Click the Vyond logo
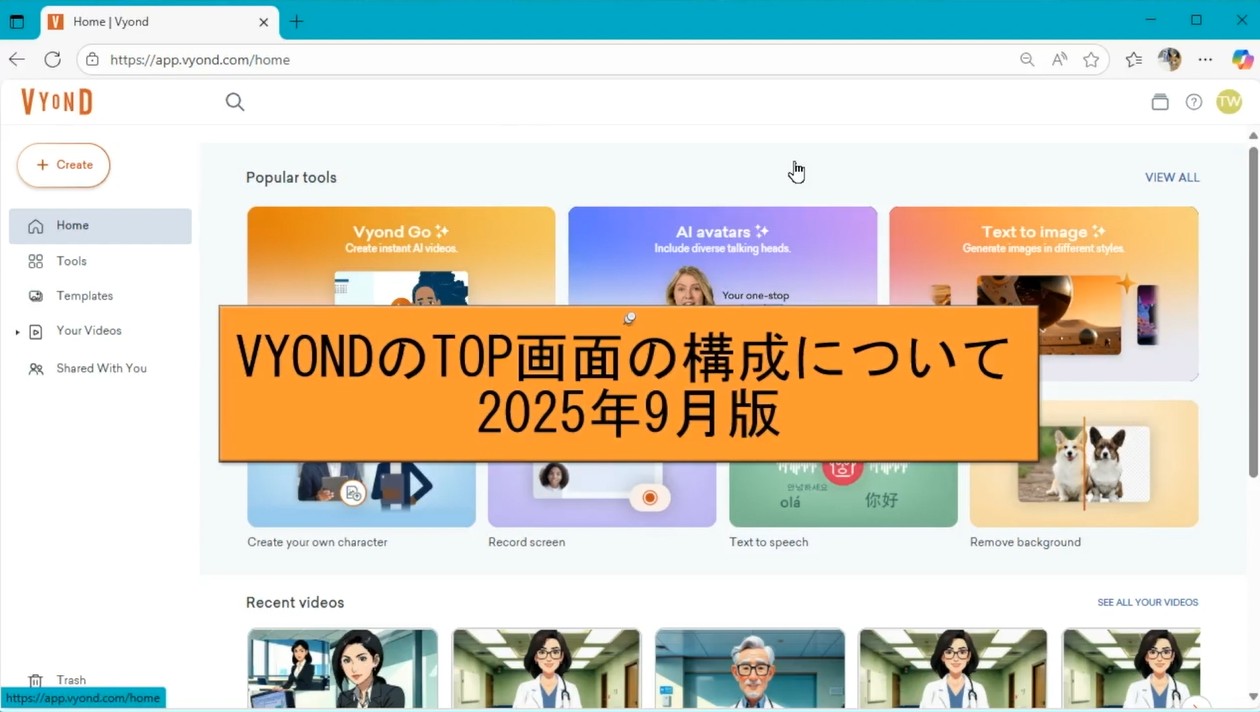This screenshot has width=1260, height=712. pyautogui.click(x=57, y=102)
